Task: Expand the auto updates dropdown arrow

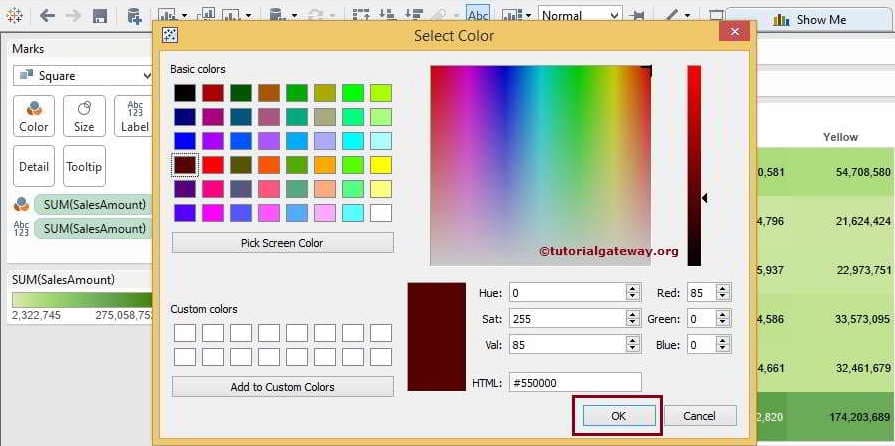Action: coord(293,16)
